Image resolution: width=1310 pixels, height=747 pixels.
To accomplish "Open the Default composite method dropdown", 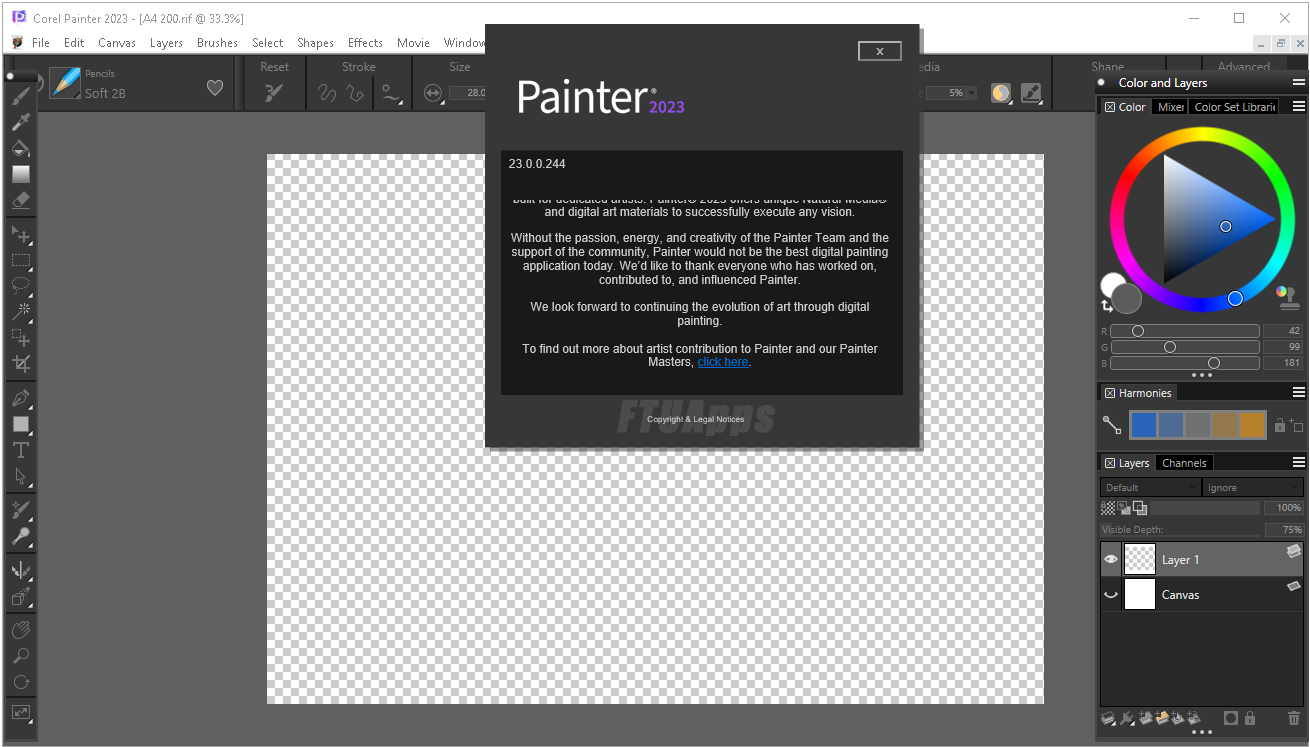I will (1150, 487).
